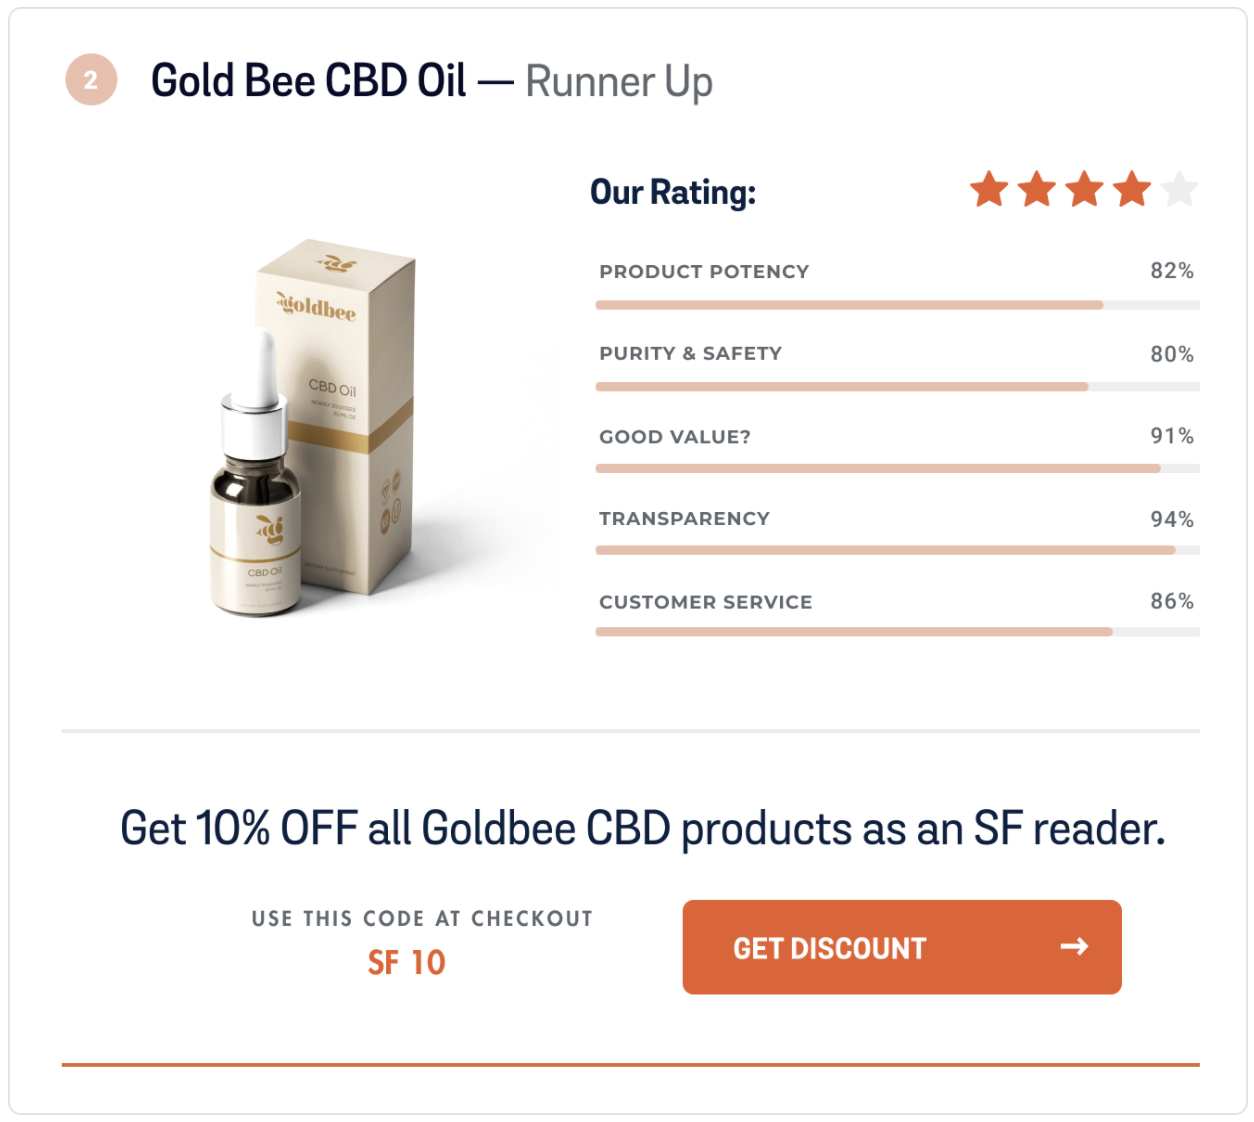Image resolution: width=1254 pixels, height=1122 pixels.
Task: Click the first star in the rating
Action: [x=989, y=189]
